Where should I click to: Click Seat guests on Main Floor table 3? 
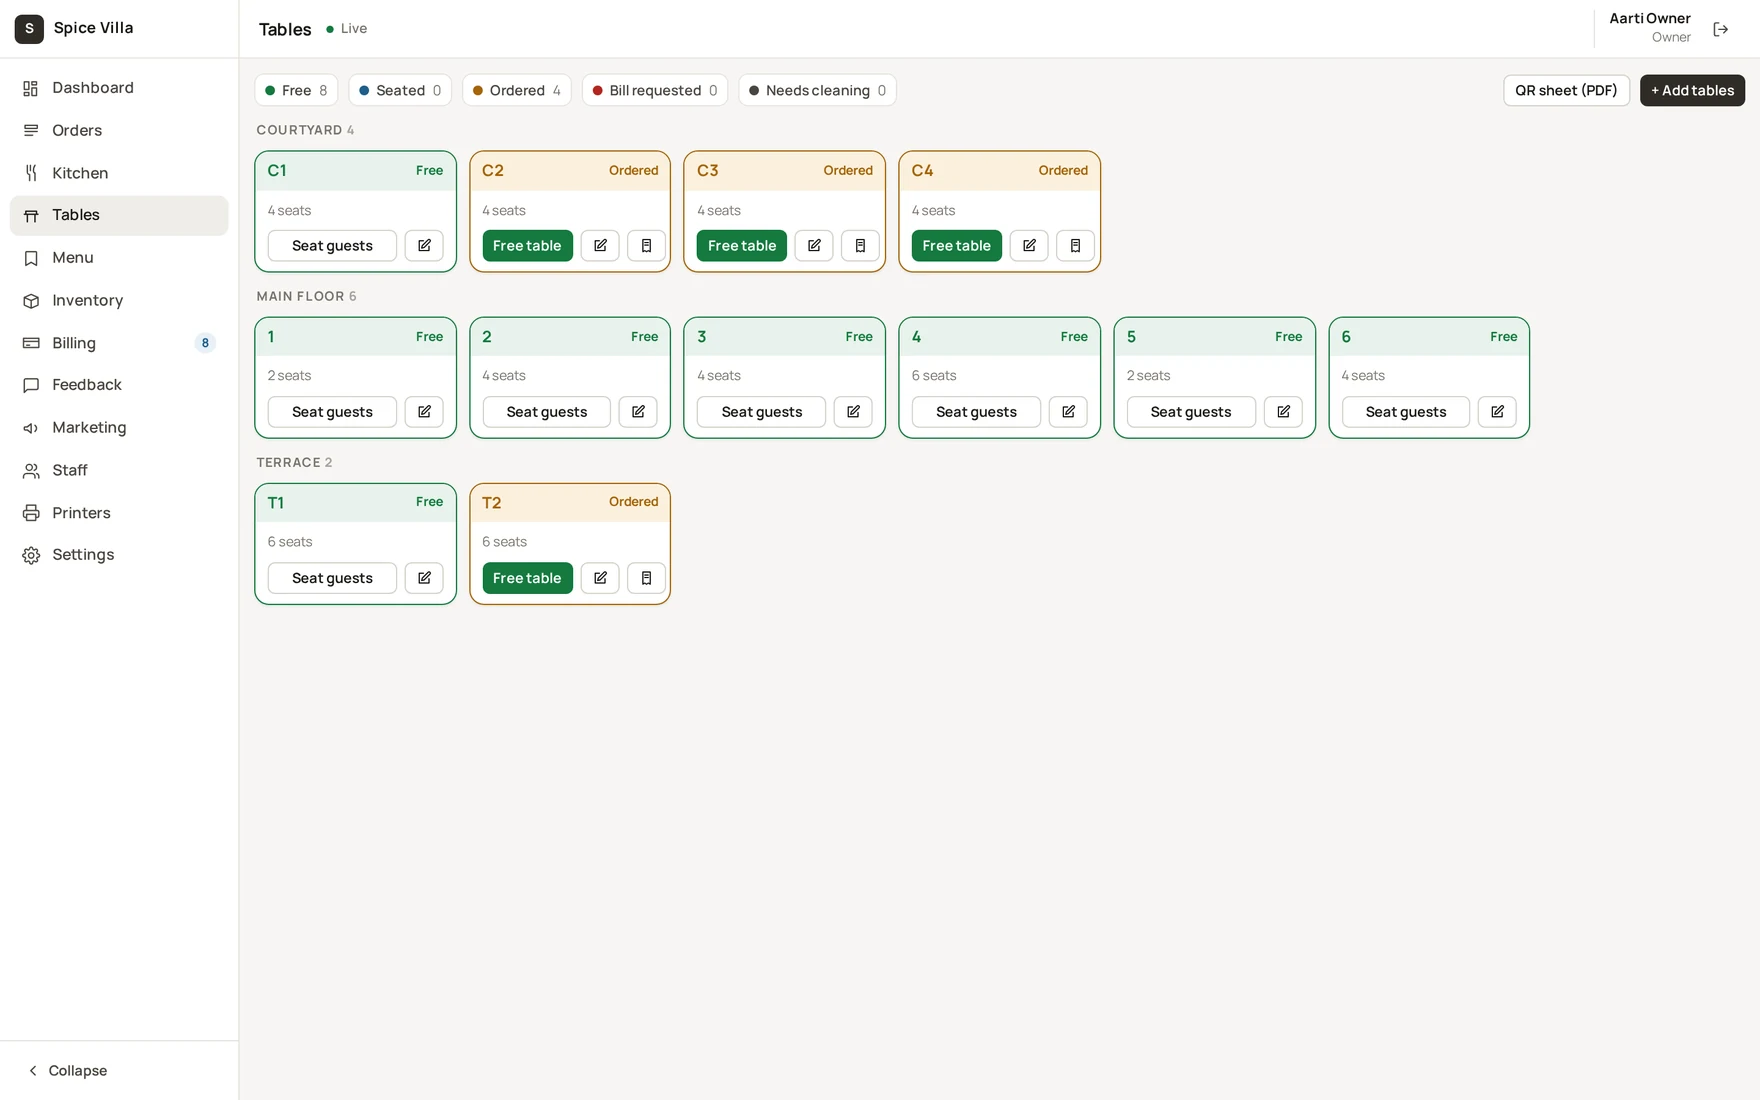pyautogui.click(x=761, y=412)
